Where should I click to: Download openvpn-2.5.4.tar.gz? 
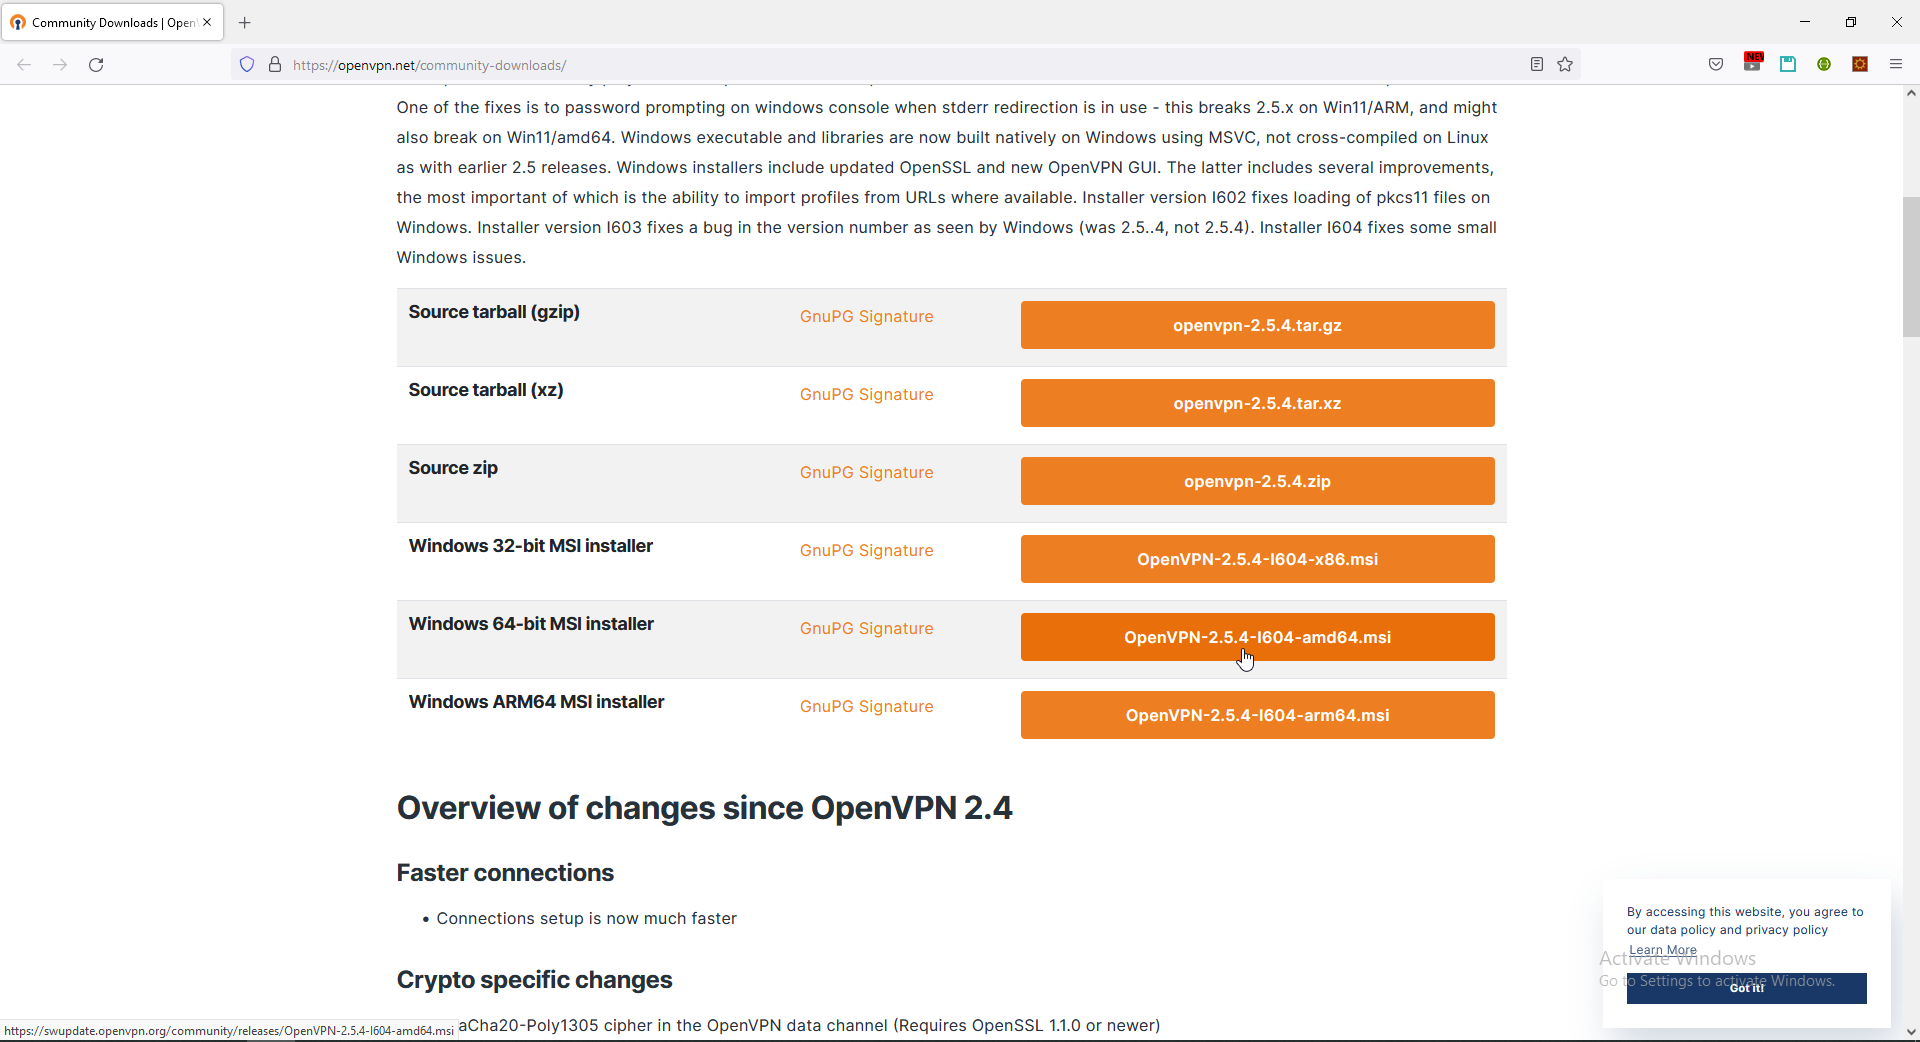1257,325
